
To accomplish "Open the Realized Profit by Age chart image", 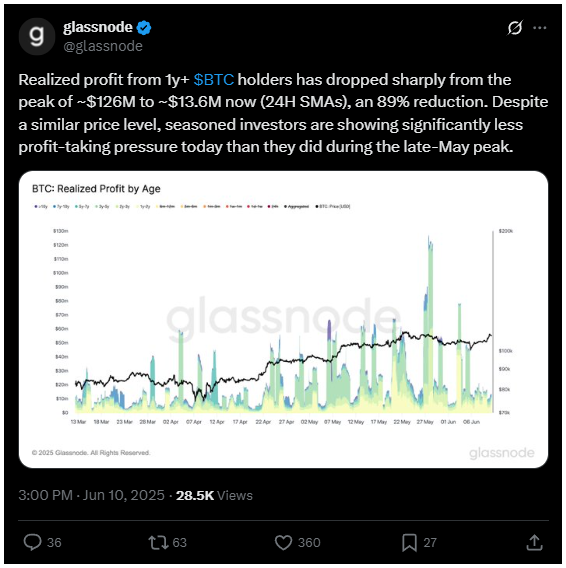I will click(283, 320).
